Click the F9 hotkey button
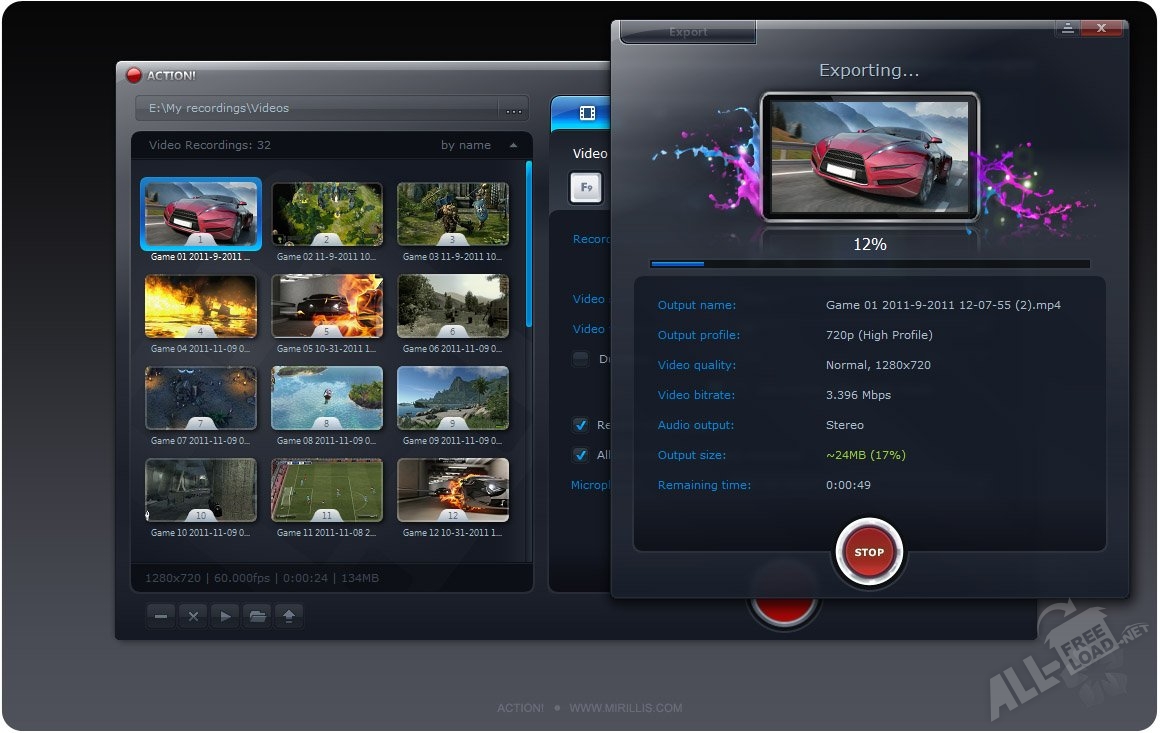Image resolution: width=1160 pixels, height=733 pixels. [586, 187]
